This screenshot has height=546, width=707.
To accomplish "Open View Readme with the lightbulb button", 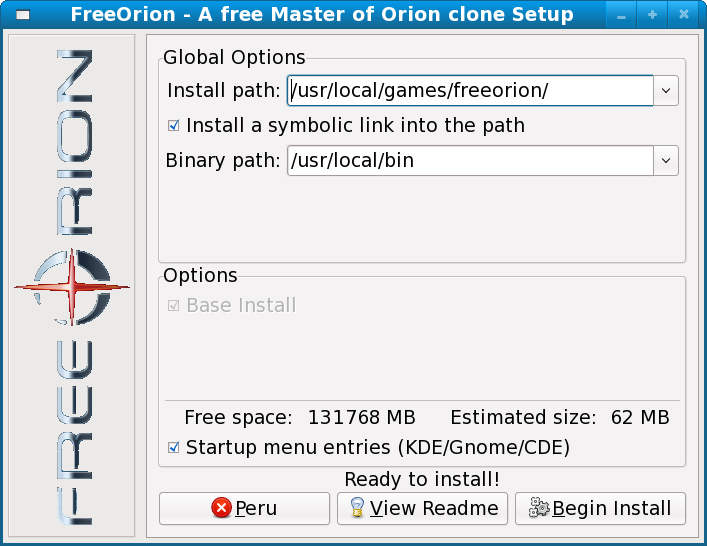I will (422, 508).
